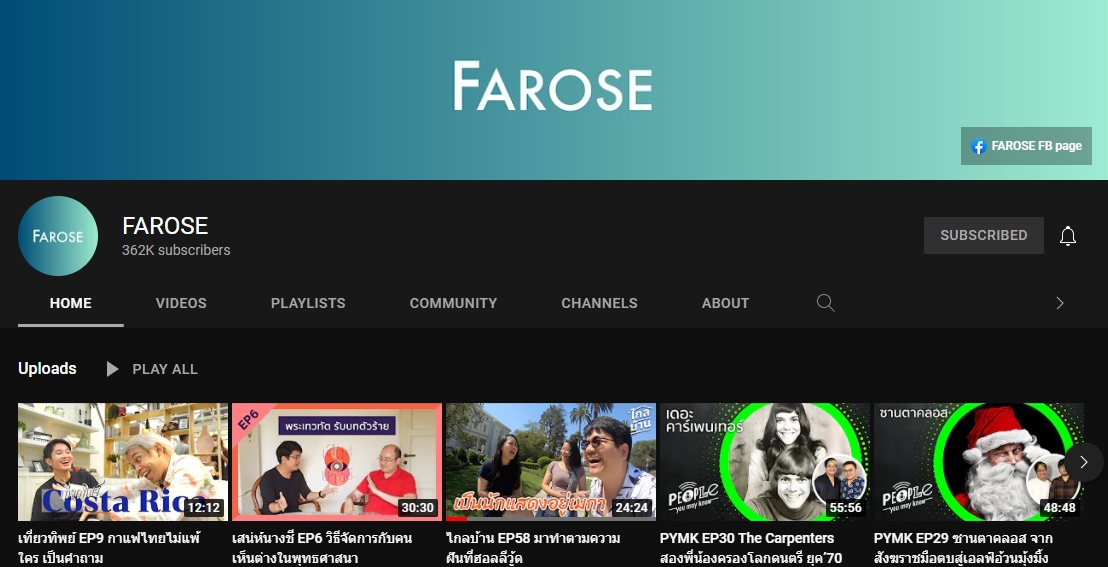Click the FAROSE channel name text
This screenshot has width=1108, height=567.
point(165,226)
